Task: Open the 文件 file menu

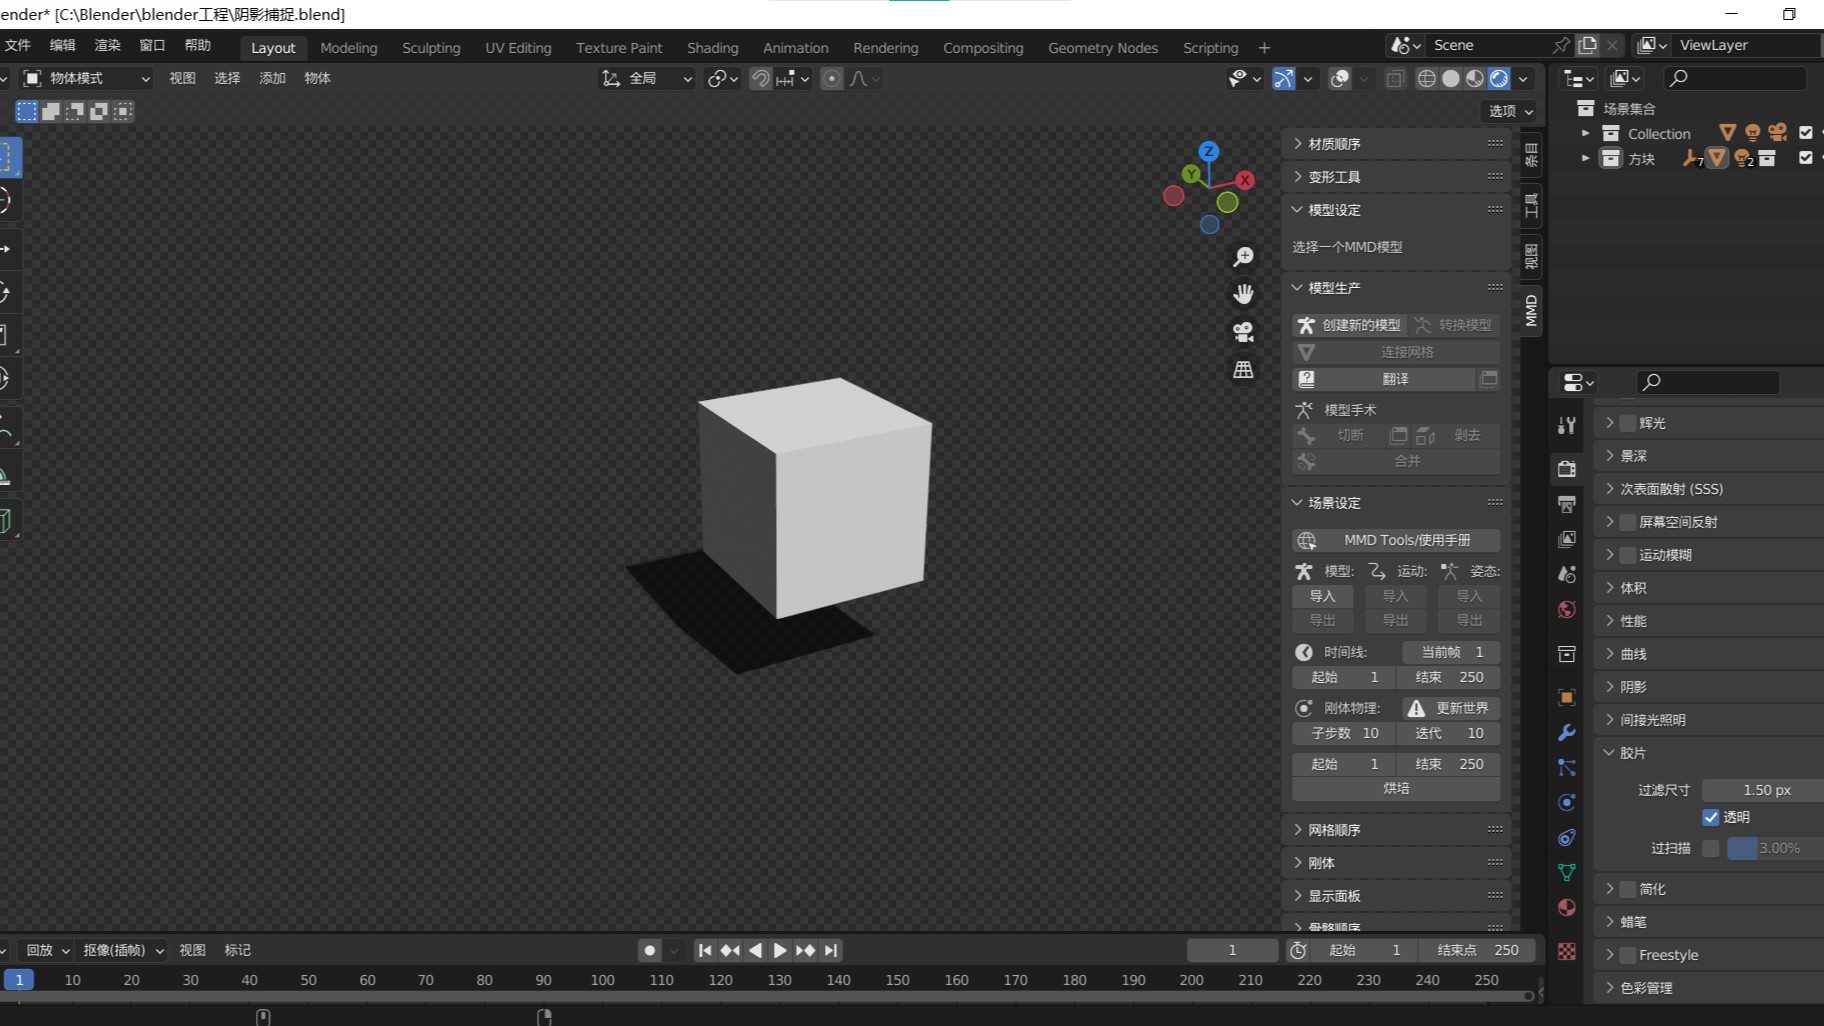Action: pyautogui.click(x=18, y=46)
